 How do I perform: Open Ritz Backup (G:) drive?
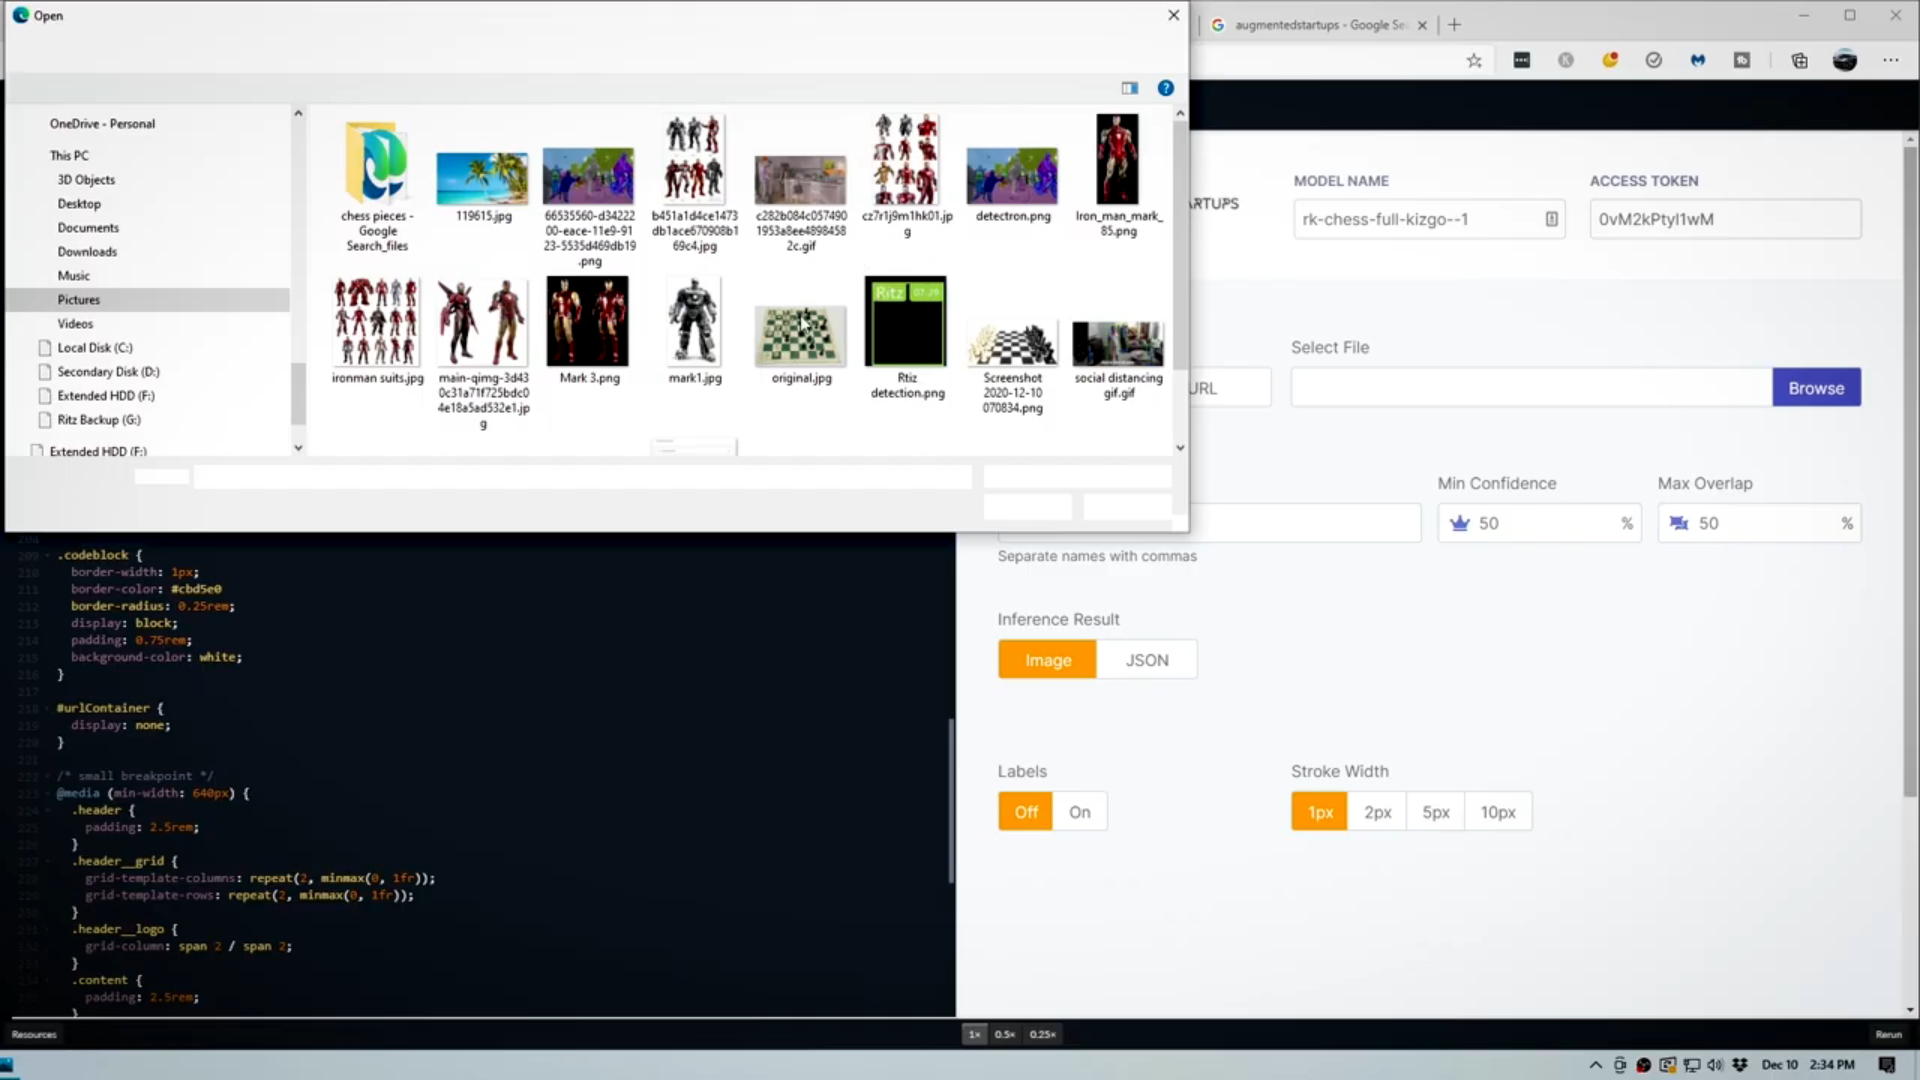98,420
